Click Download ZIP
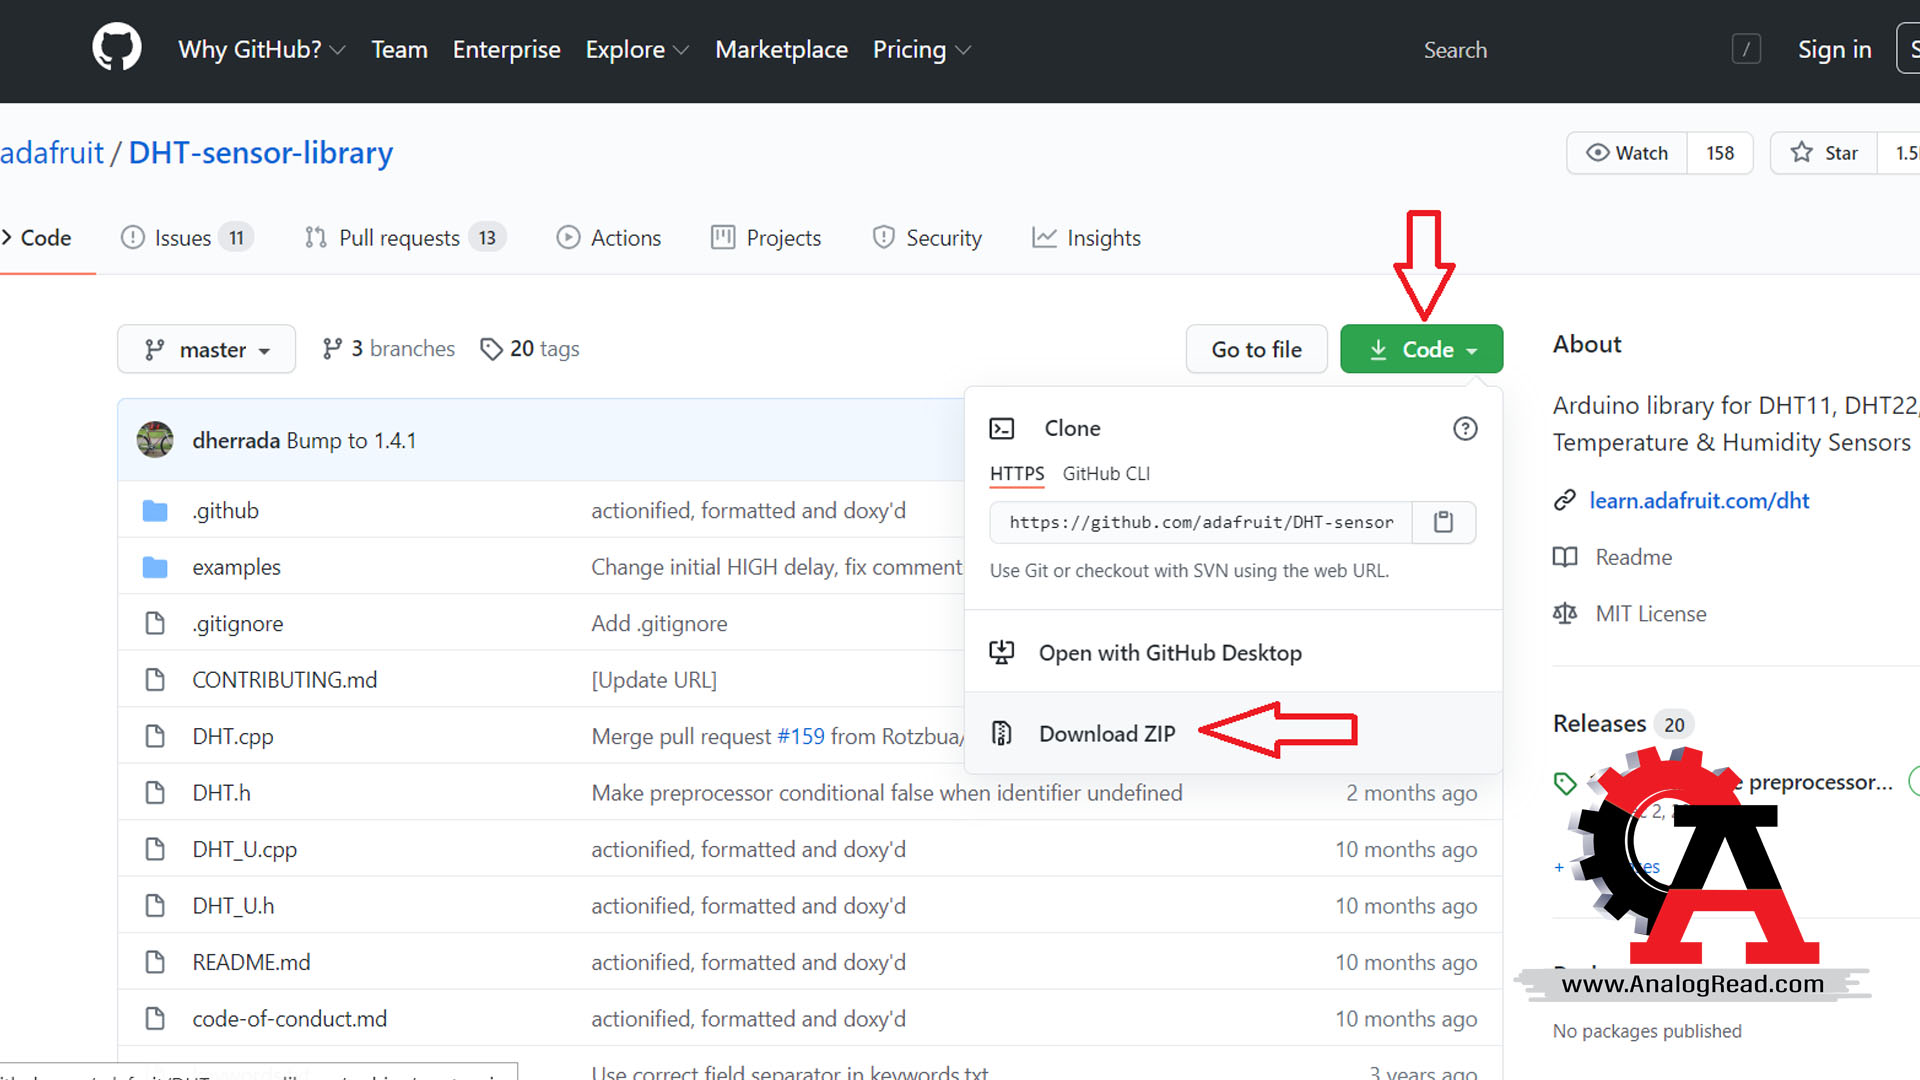The image size is (1920, 1080). tap(1107, 734)
